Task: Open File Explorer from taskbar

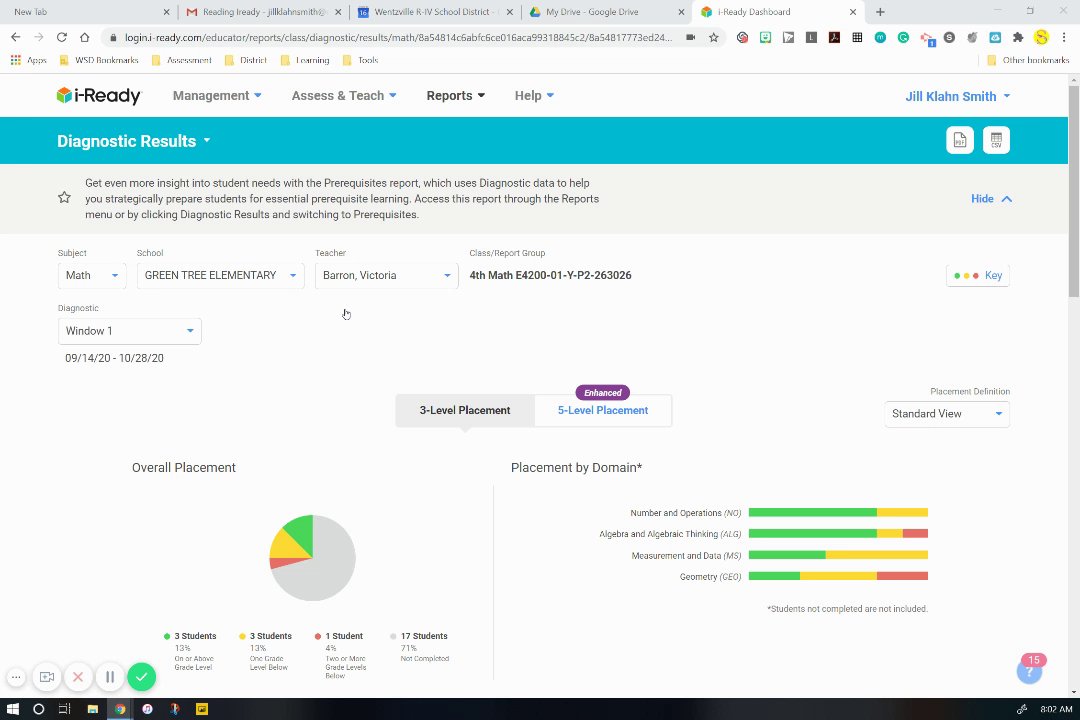Action: 92,709
